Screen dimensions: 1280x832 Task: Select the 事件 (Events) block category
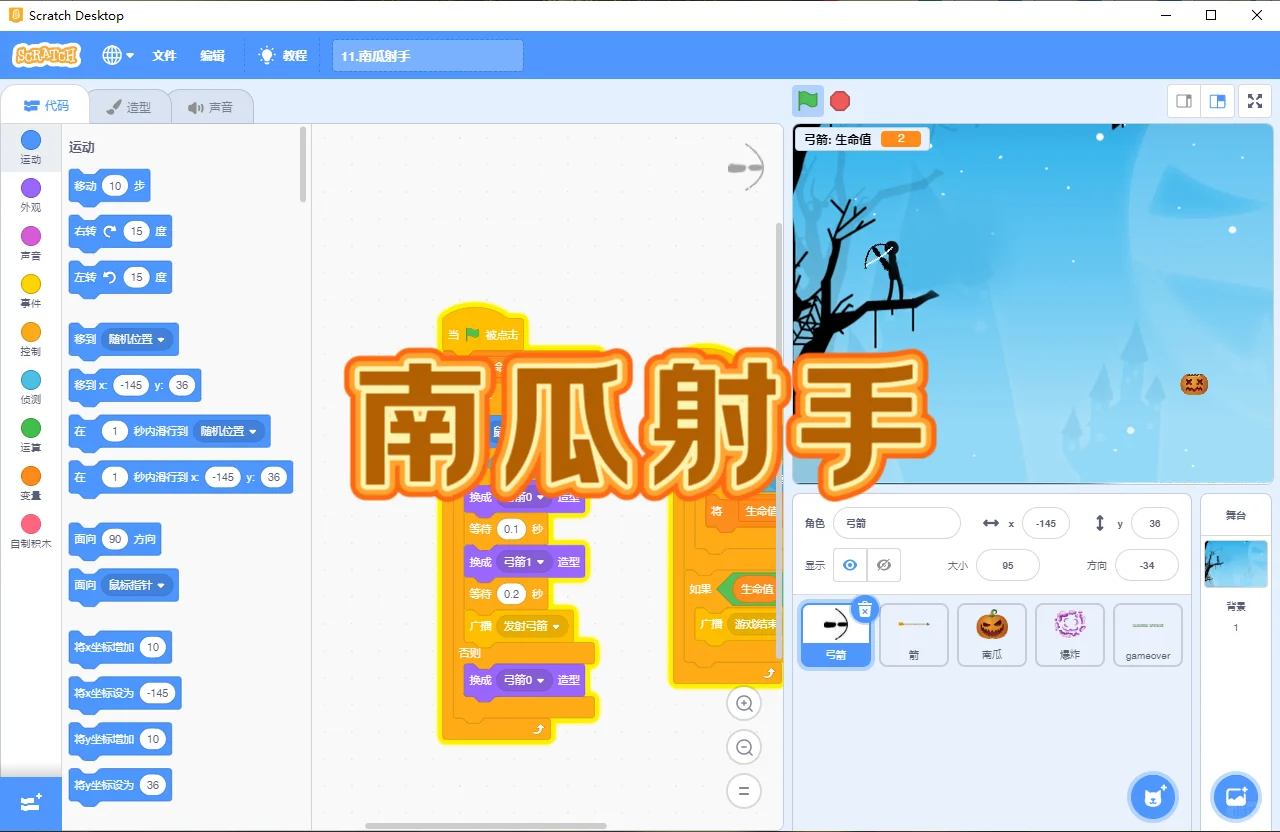(x=30, y=290)
